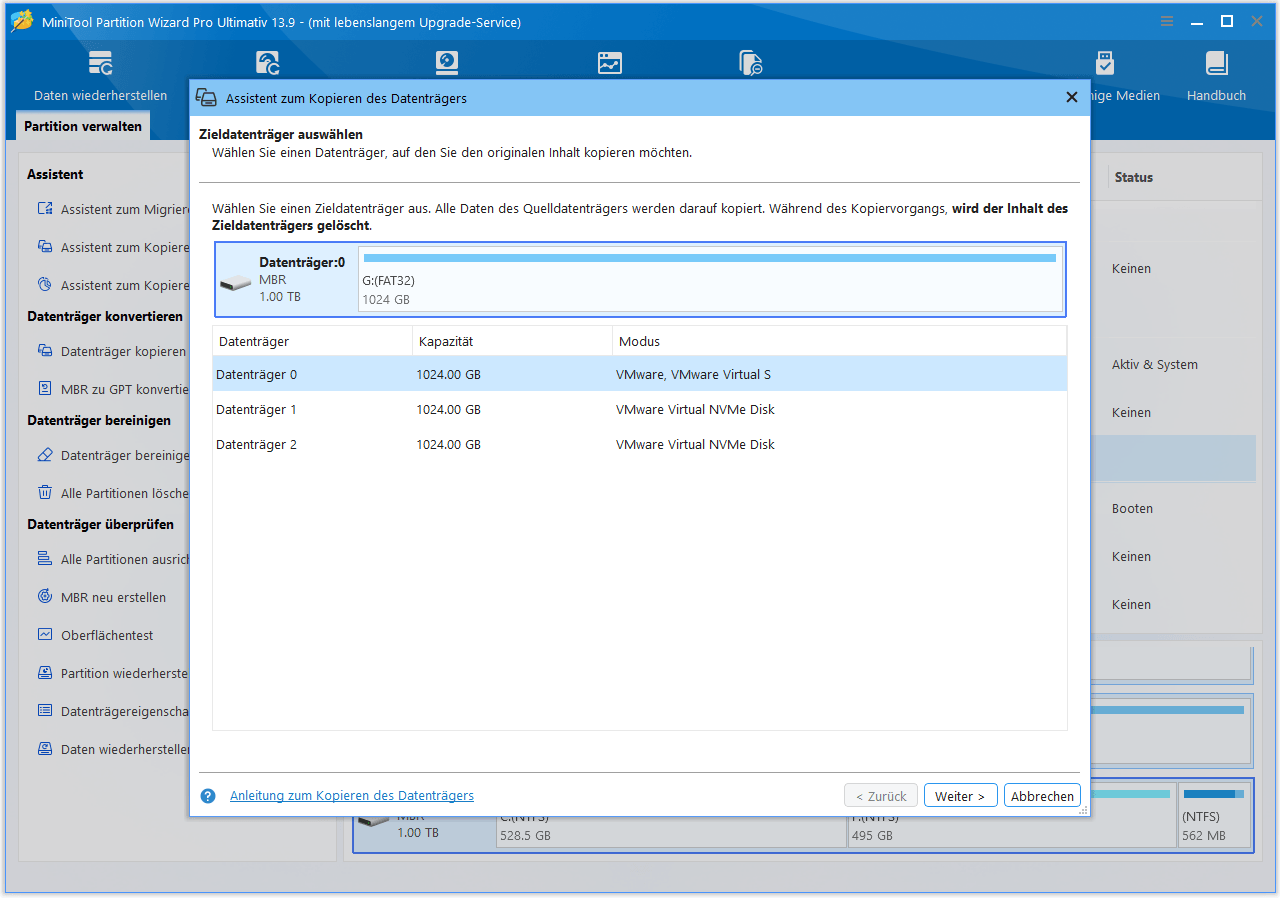The height and width of the screenshot is (898, 1280).
Task: Open the Anleitung zum Kopieren des Datenträgers link
Action: click(x=352, y=796)
